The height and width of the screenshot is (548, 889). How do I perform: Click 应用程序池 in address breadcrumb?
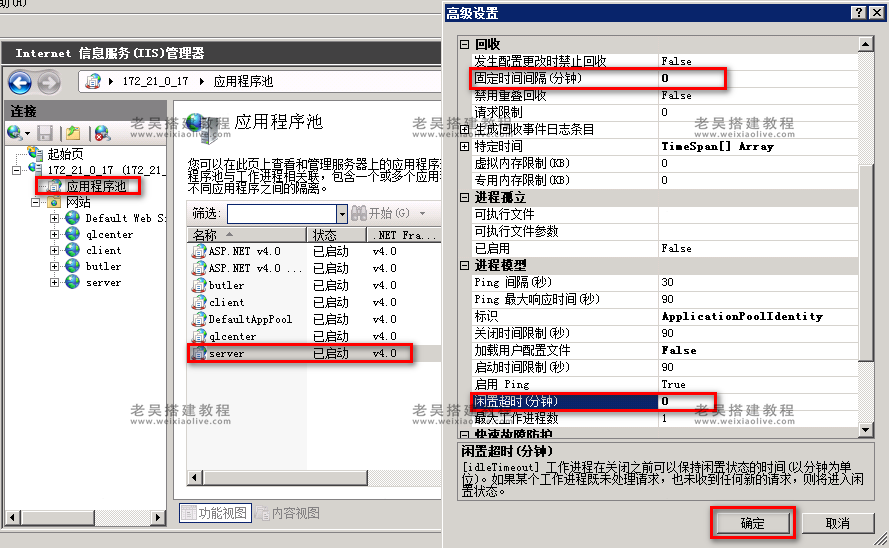pyautogui.click(x=243, y=81)
